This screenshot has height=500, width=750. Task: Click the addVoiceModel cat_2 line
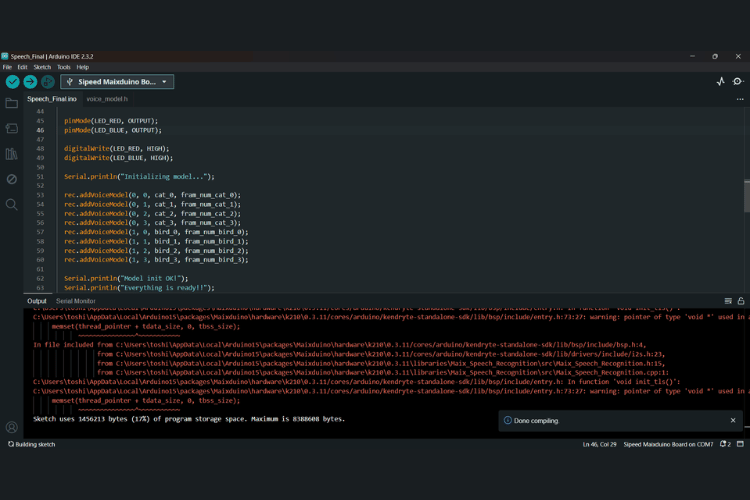click(153, 213)
